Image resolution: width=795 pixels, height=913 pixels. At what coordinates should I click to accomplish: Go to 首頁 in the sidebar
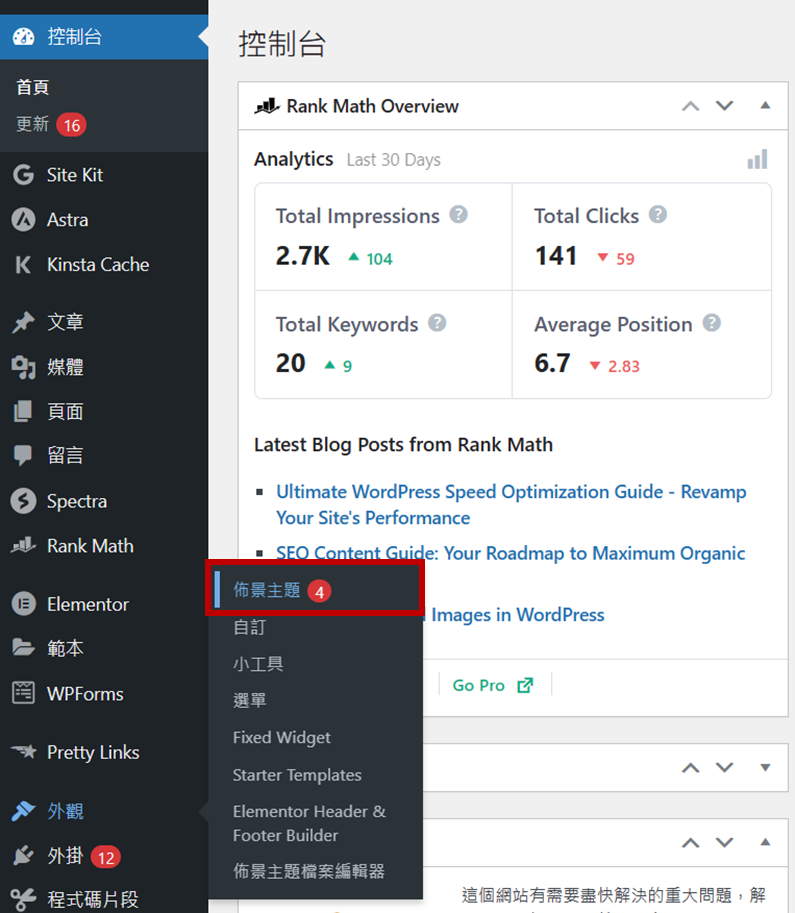[33, 87]
